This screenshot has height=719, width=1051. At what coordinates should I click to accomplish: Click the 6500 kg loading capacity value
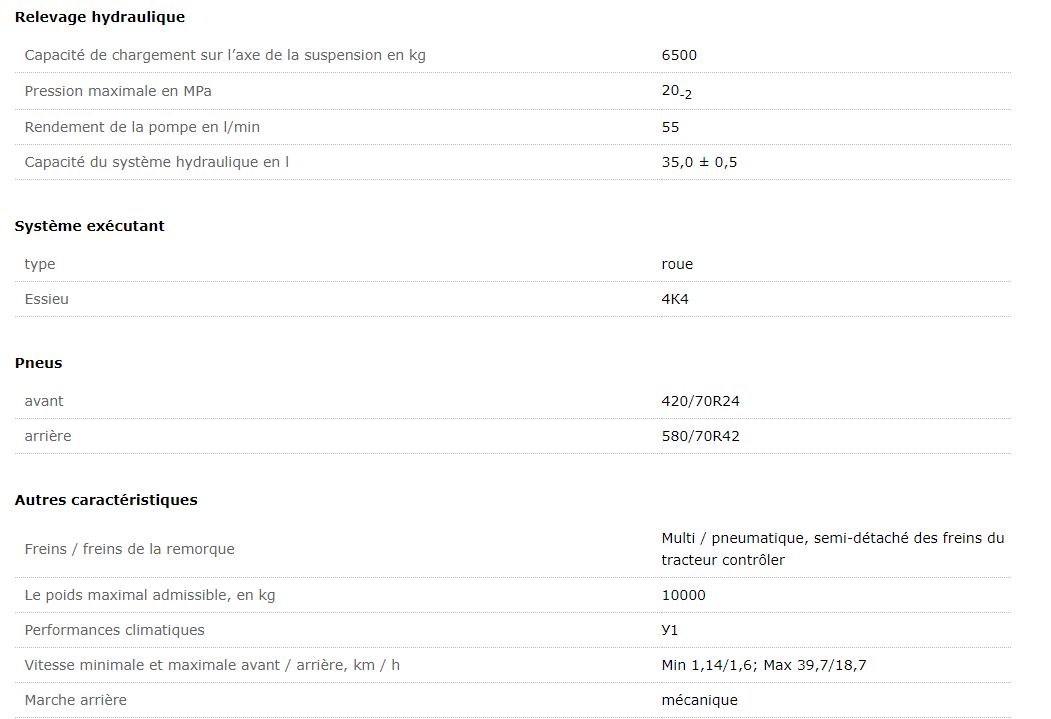tap(679, 55)
